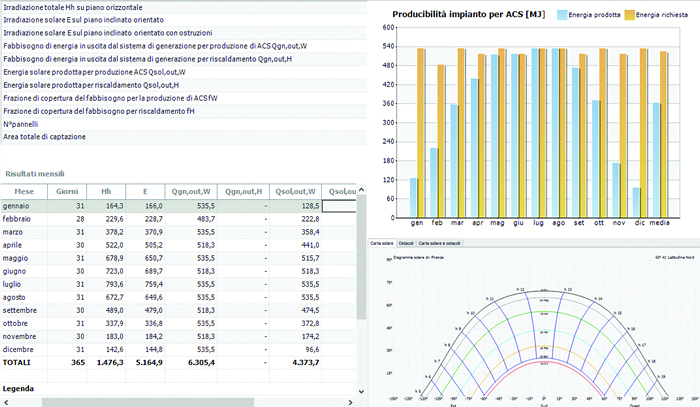Click the Qsol,out,W column header
Viewport: 700px width, 407px height.
point(296,190)
